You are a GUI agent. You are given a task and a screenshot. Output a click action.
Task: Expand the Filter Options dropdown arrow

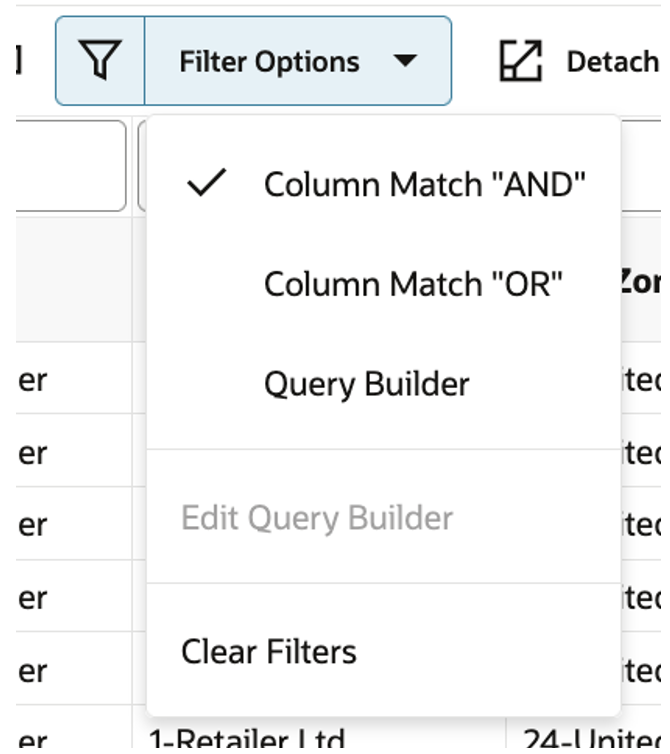tap(405, 62)
